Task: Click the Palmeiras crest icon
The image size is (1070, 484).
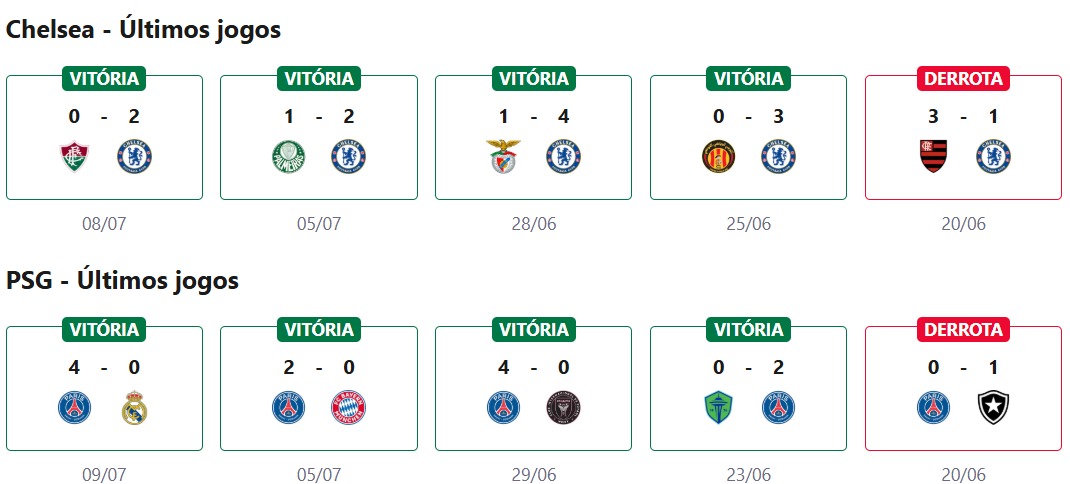Action: [289, 156]
